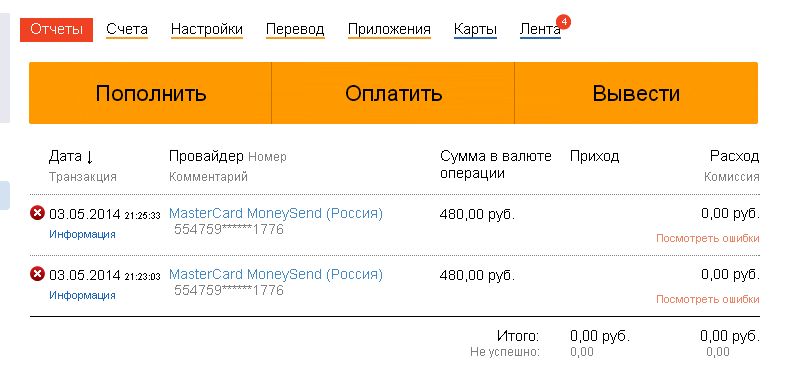View errors for the first transaction
This screenshot has height=372, width=795.
[x=708, y=238]
